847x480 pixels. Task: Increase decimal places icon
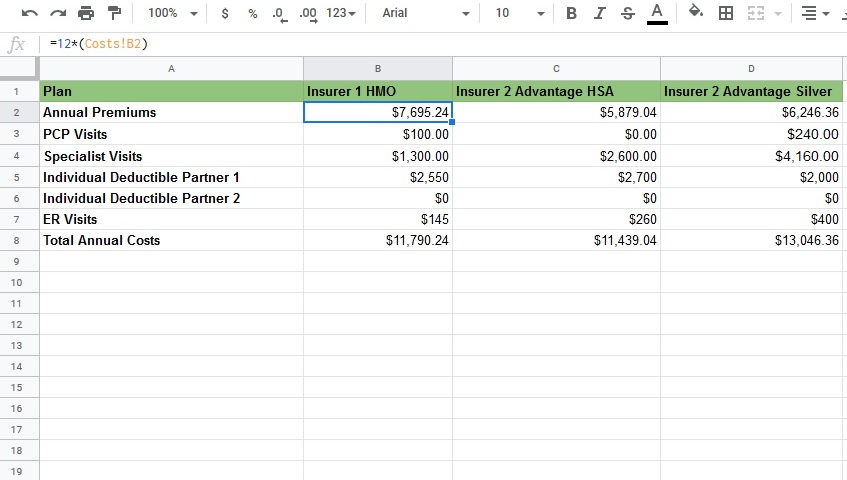pyautogui.click(x=308, y=13)
